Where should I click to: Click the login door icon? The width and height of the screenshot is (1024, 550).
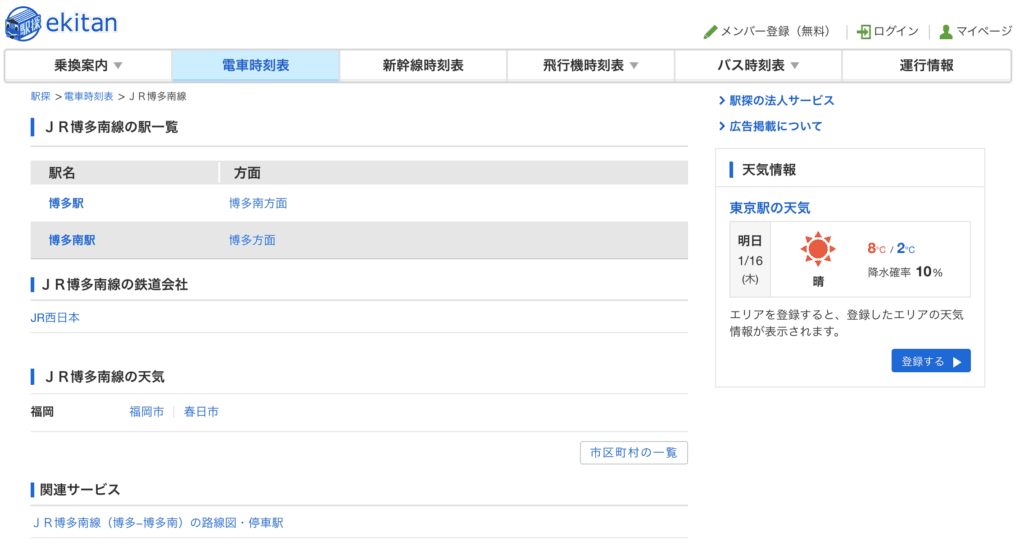(864, 32)
